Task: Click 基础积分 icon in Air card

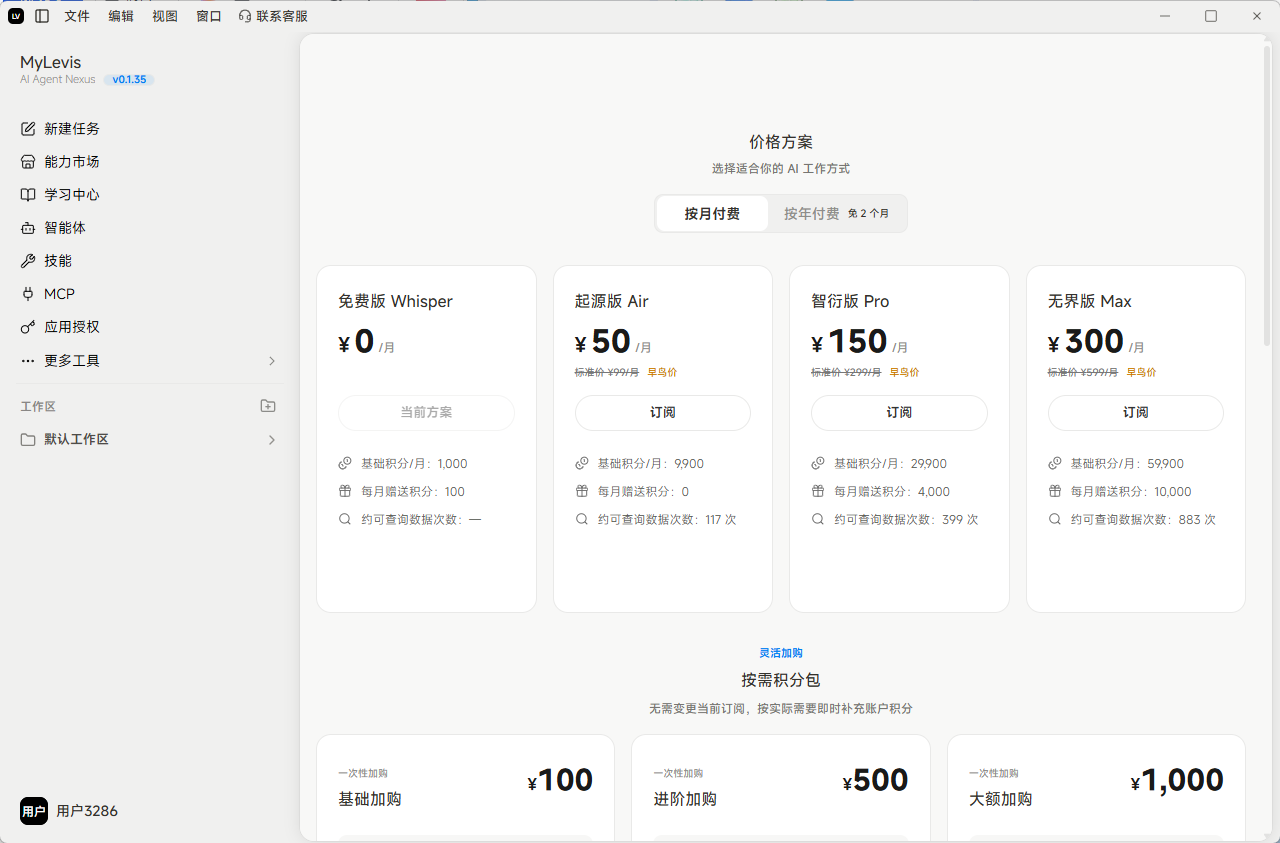Action: tap(582, 463)
